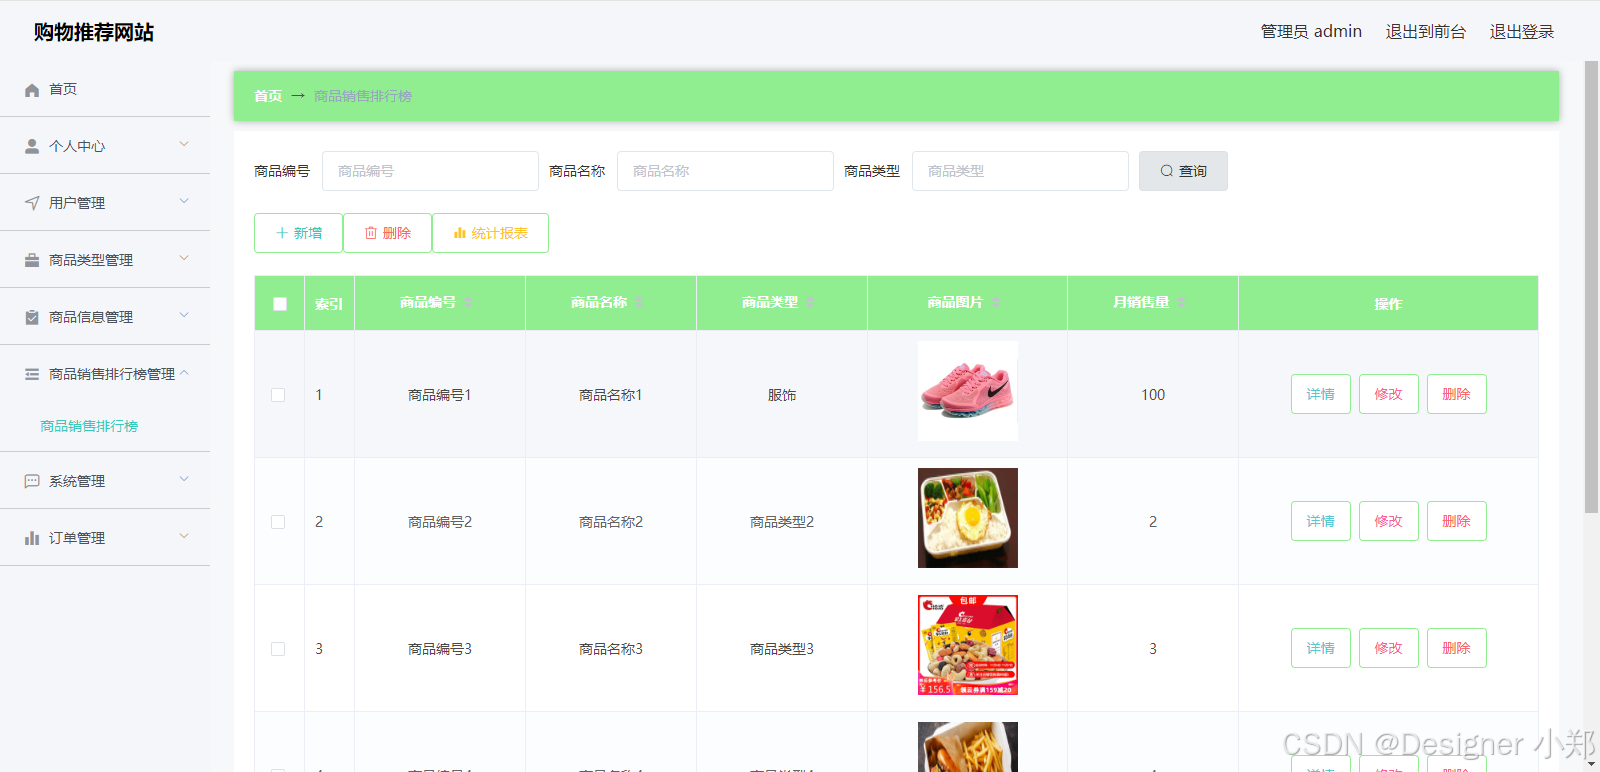
Task: Click the clipboard icon for 商品信息管理
Action: 32,317
